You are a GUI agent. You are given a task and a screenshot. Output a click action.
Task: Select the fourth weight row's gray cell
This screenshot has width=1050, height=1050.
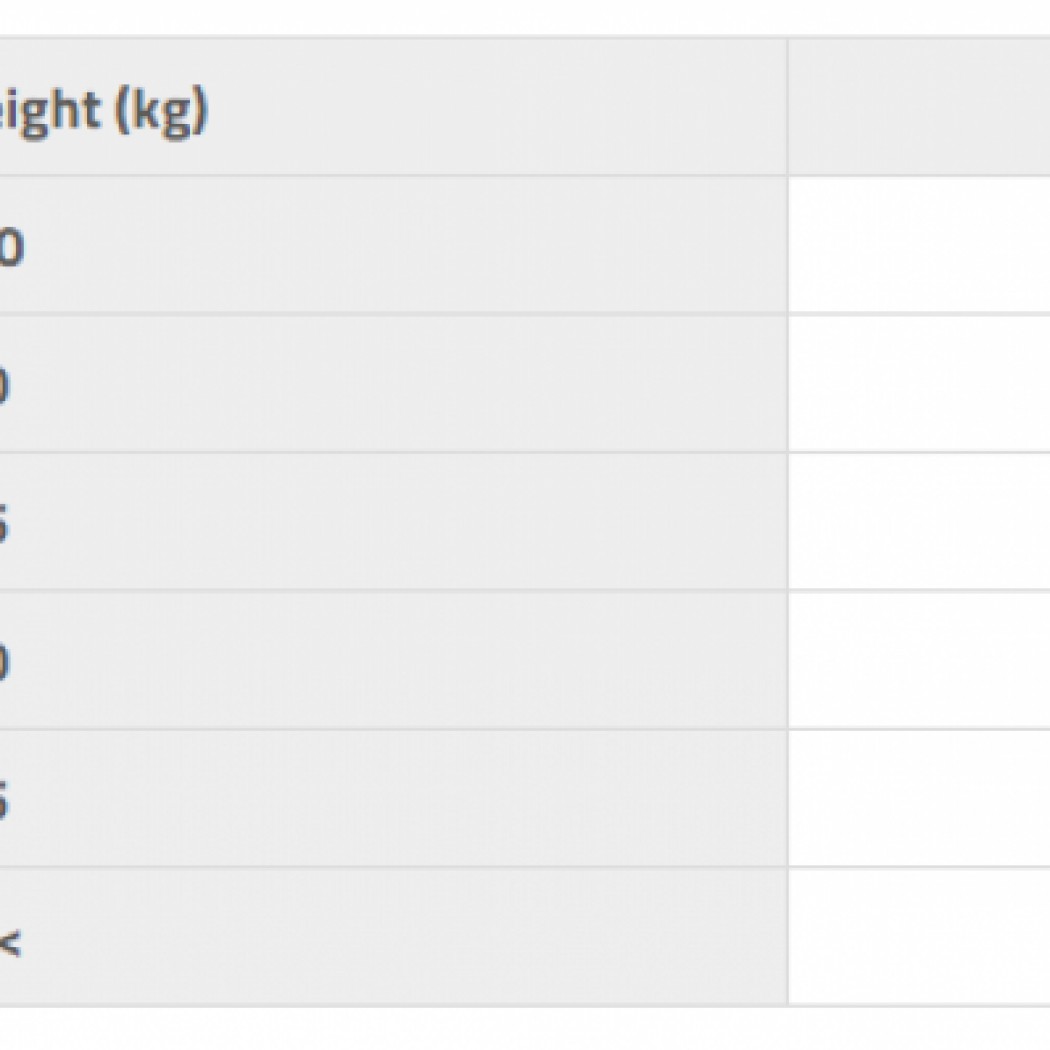coord(390,660)
